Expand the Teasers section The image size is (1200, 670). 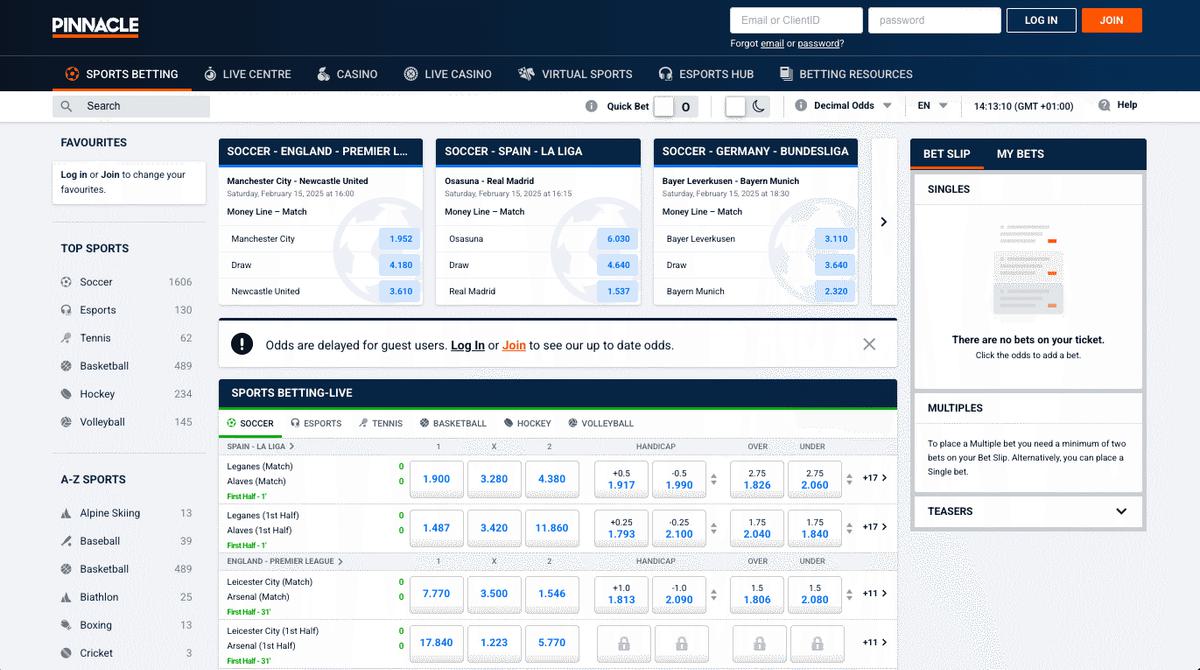point(1121,511)
